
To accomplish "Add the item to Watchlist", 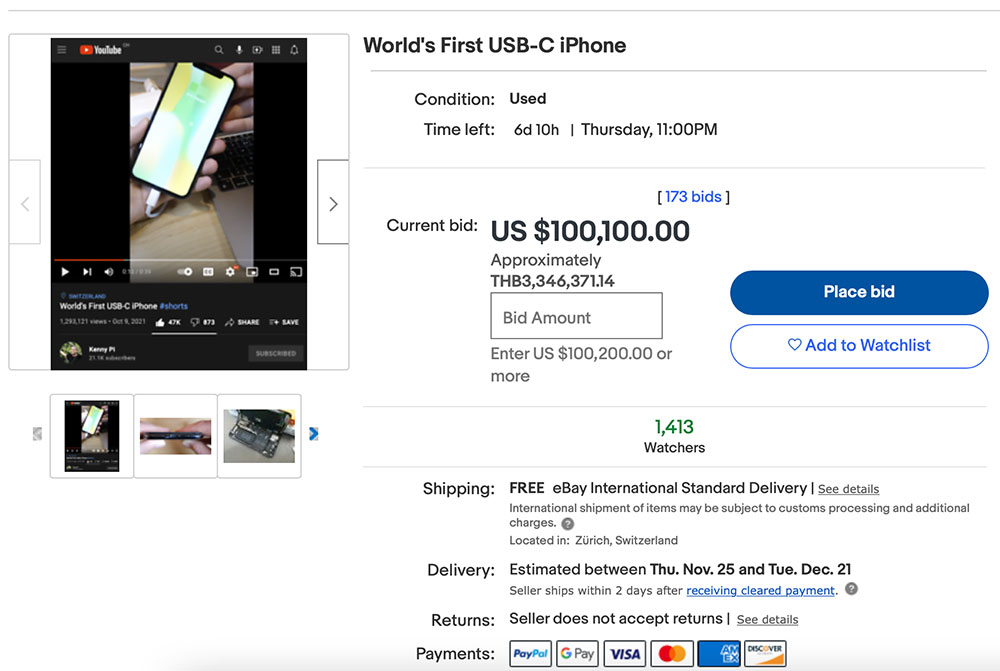I will tap(859, 345).
